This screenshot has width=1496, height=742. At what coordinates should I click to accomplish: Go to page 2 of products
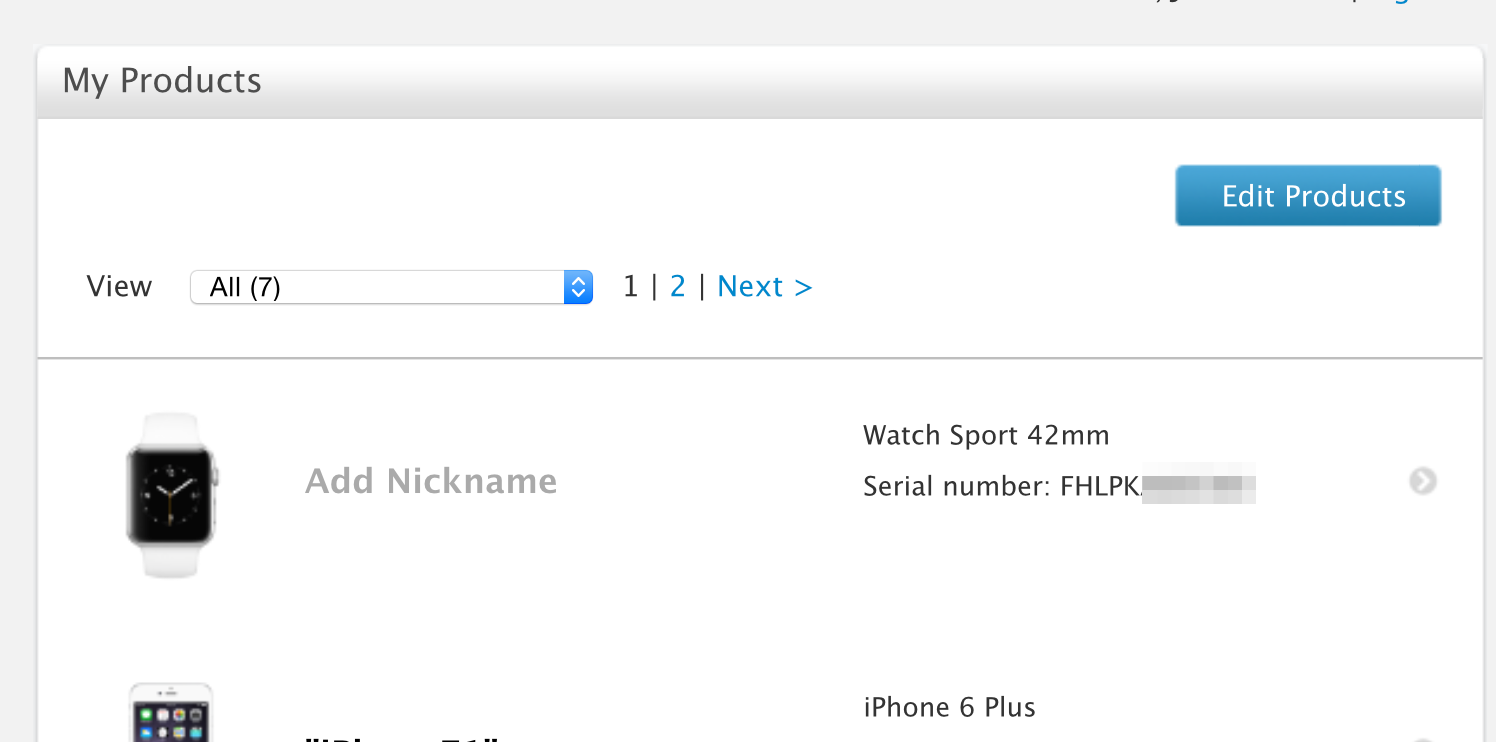[x=678, y=287]
